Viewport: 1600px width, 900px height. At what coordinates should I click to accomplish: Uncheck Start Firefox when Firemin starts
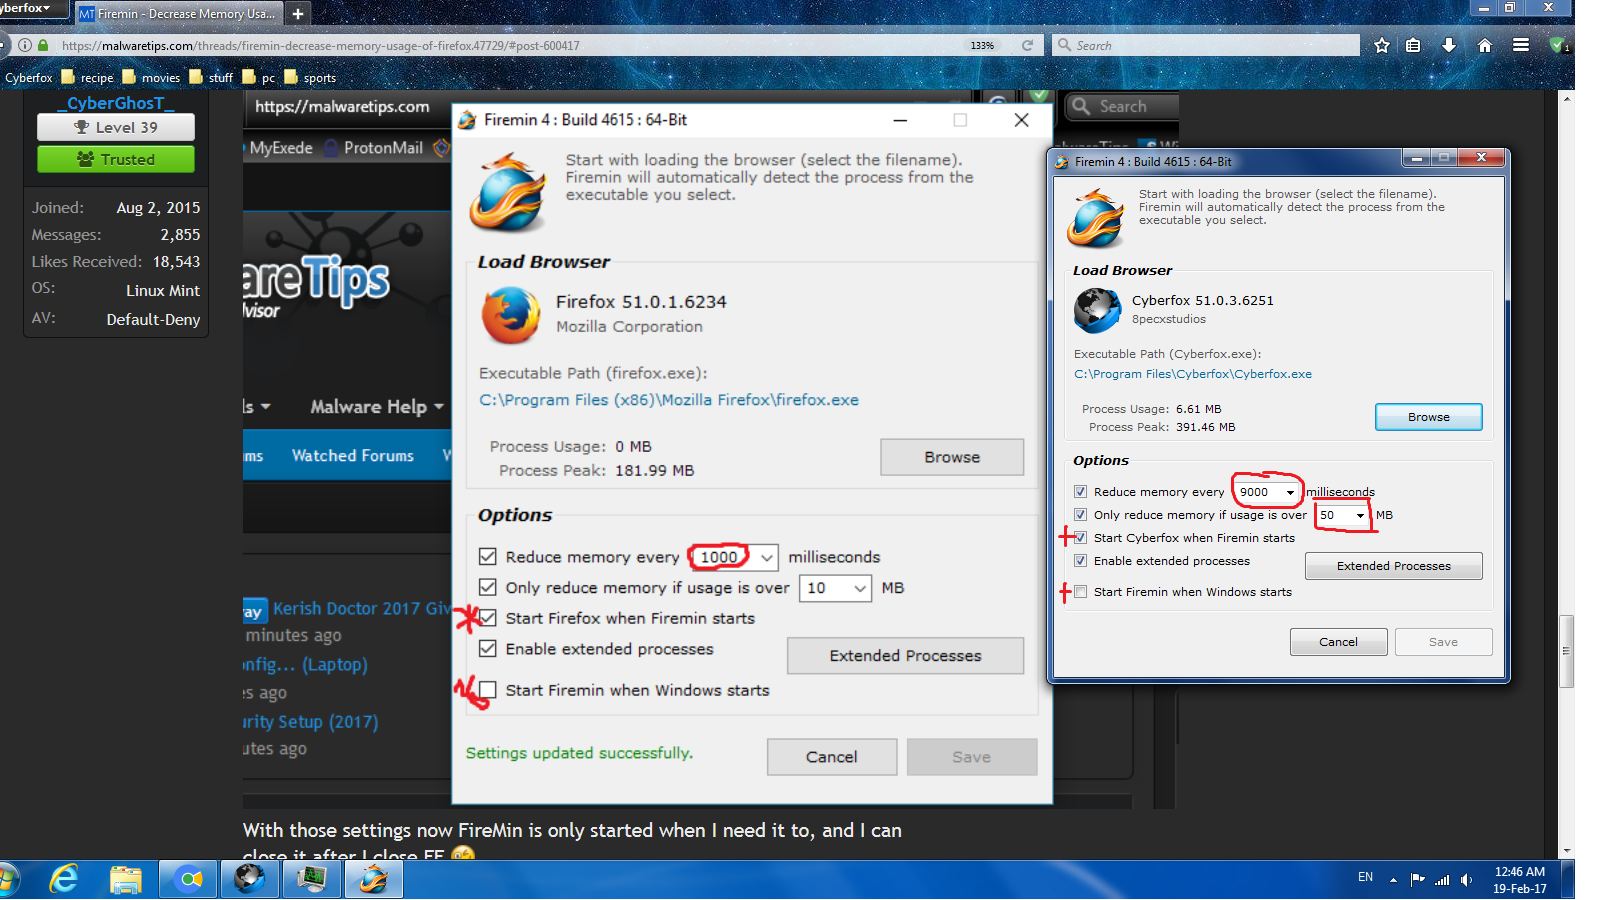pyautogui.click(x=488, y=618)
